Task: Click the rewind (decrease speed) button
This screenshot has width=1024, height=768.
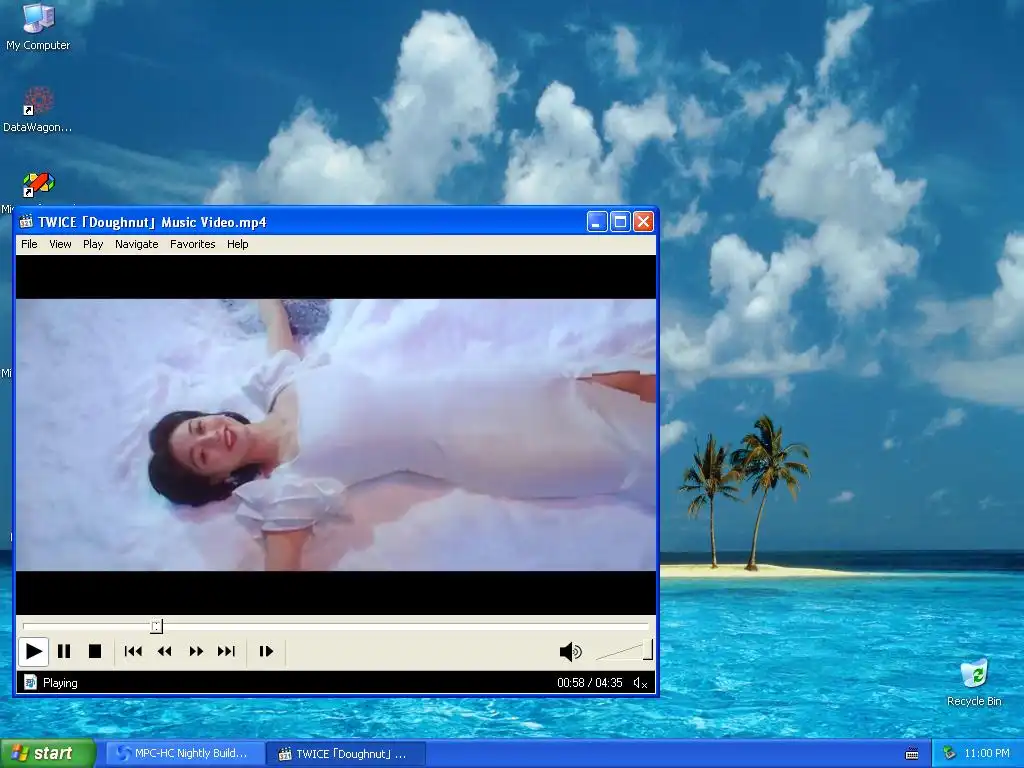Action: point(165,651)
